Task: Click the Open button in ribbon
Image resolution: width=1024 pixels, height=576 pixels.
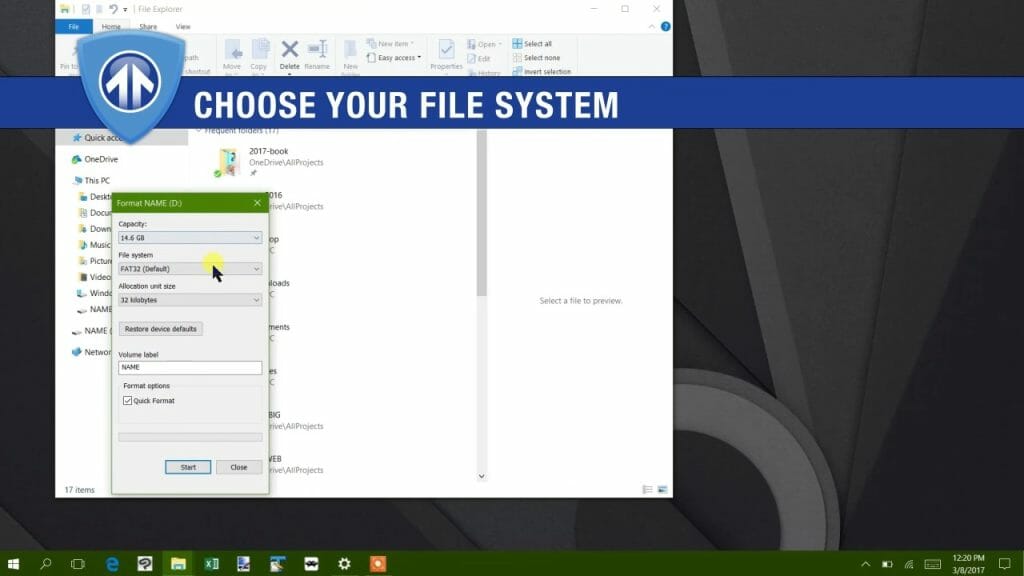Action: point(485,44)
